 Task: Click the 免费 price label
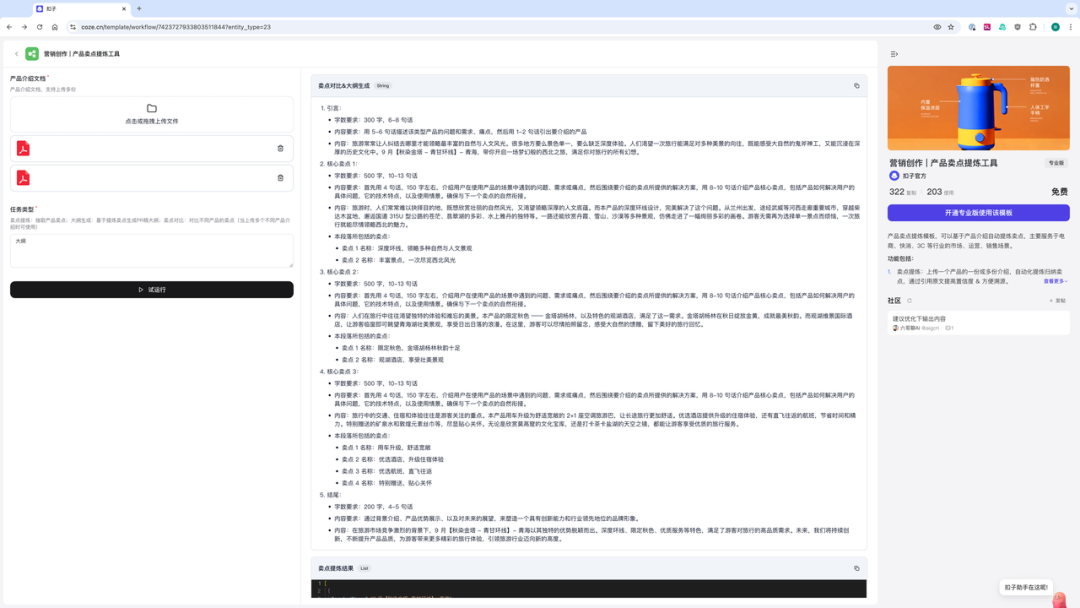point(1059,192)
